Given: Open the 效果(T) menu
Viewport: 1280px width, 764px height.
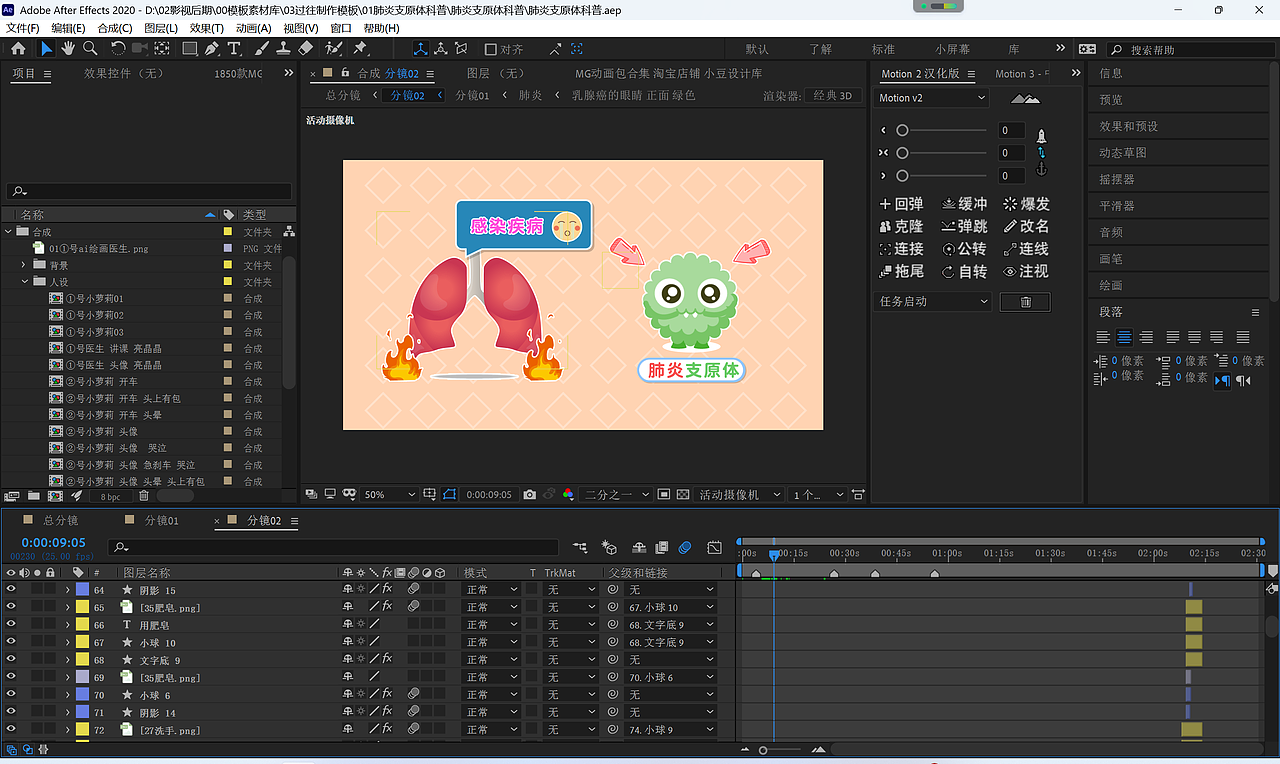Looking at the screenshot, I should (207, 28).
